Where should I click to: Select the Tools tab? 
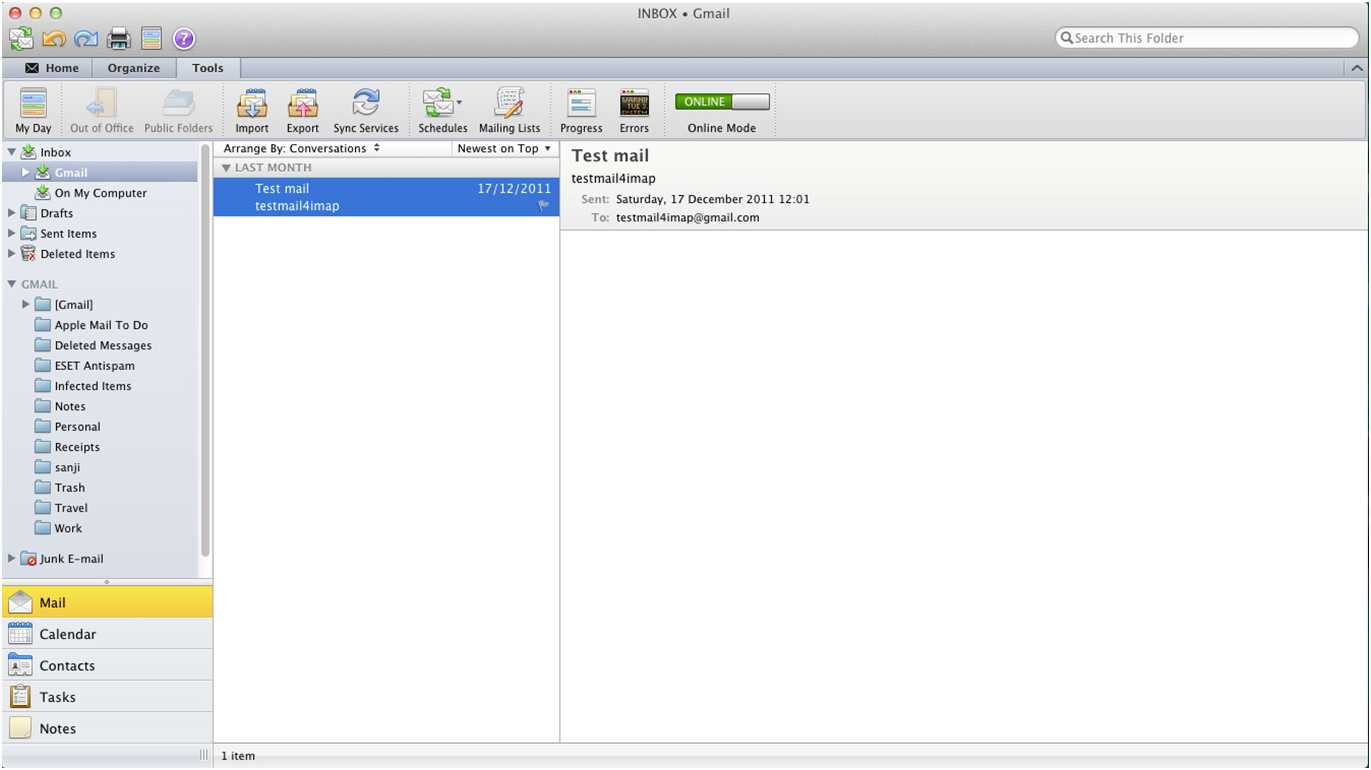pos(208,68)
